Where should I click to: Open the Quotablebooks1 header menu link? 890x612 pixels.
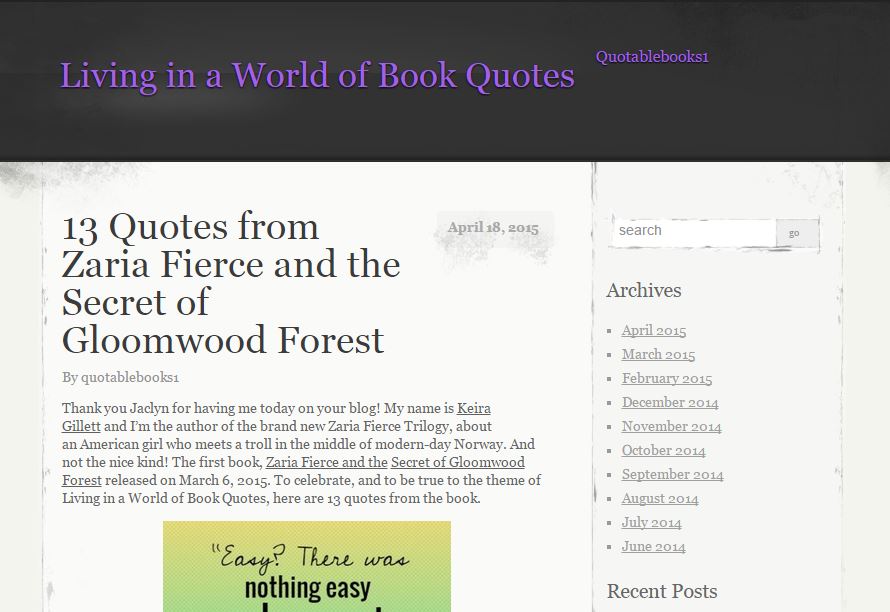click(652, 57)
